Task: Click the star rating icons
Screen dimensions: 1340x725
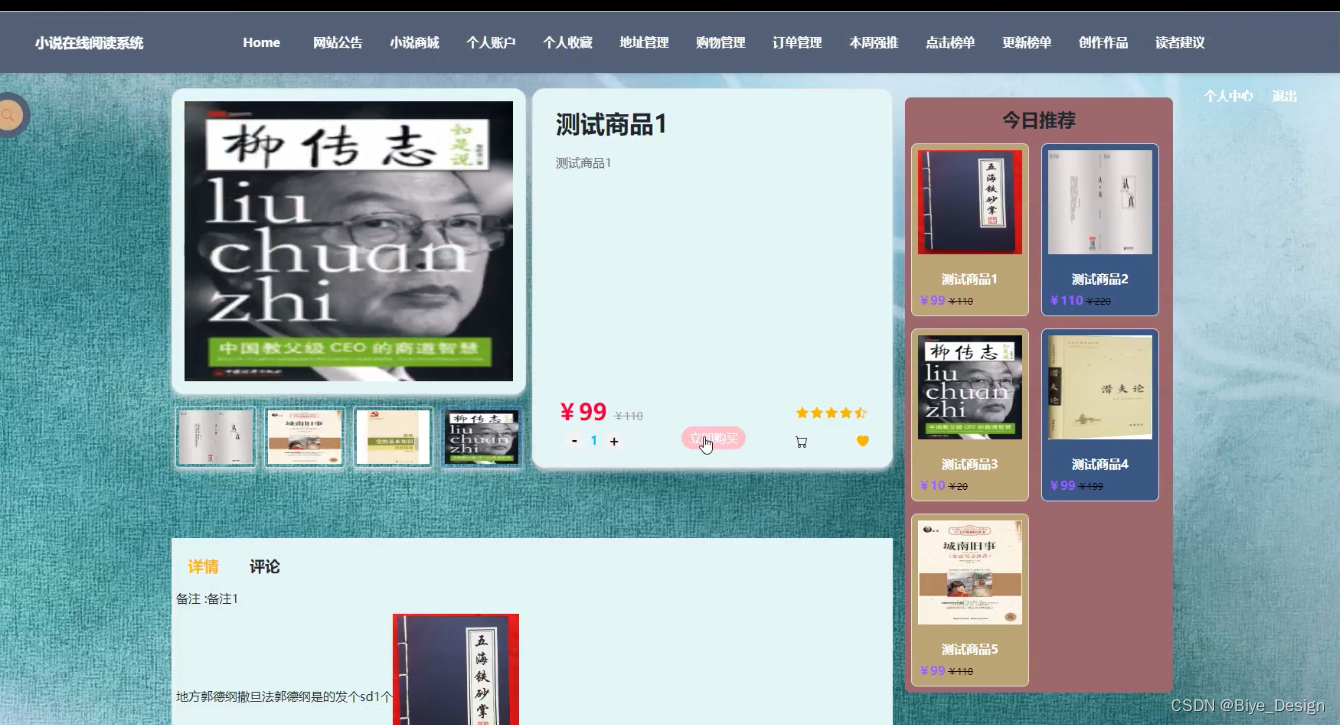Action: click(831, 413)
